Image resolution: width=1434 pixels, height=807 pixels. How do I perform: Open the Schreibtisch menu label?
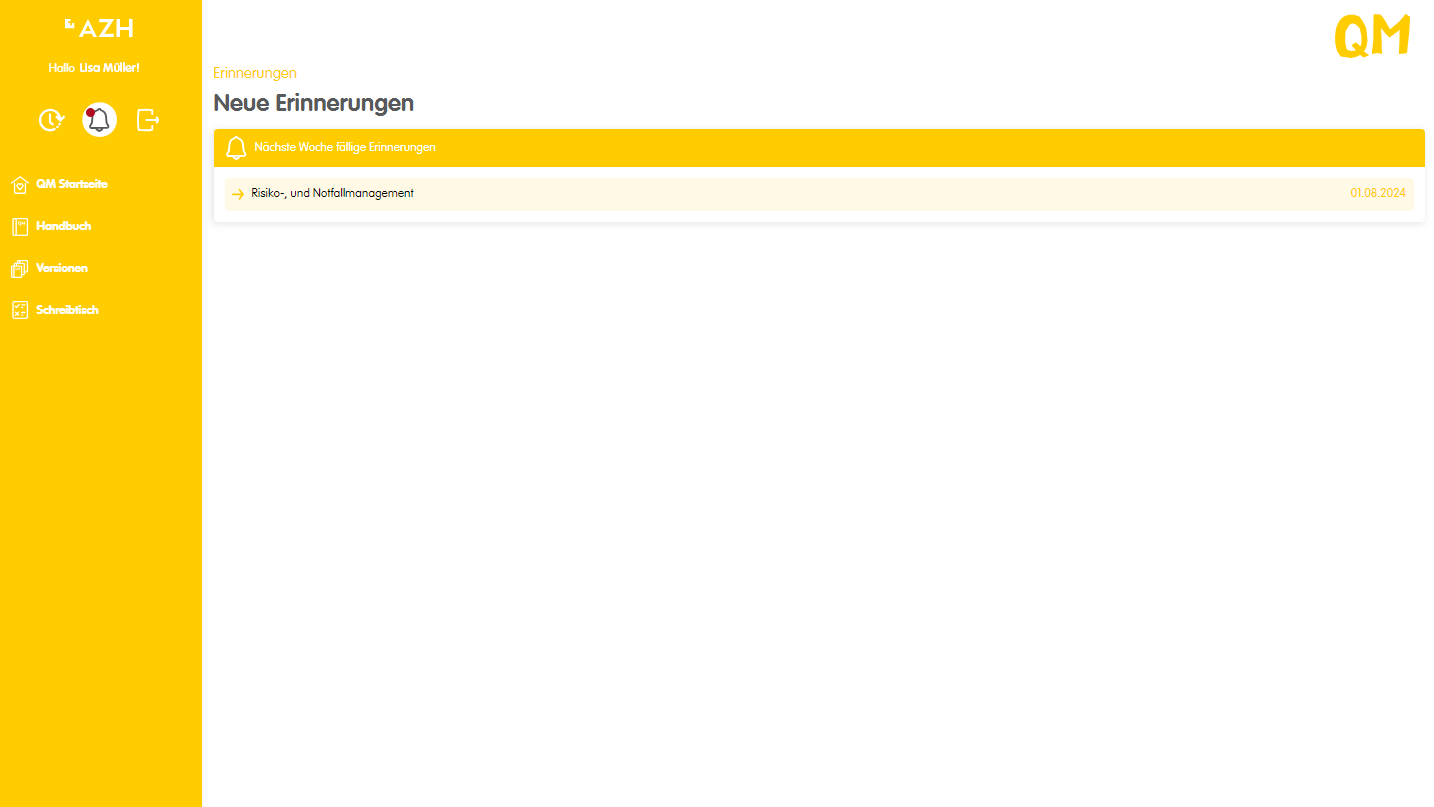[67, 310]
